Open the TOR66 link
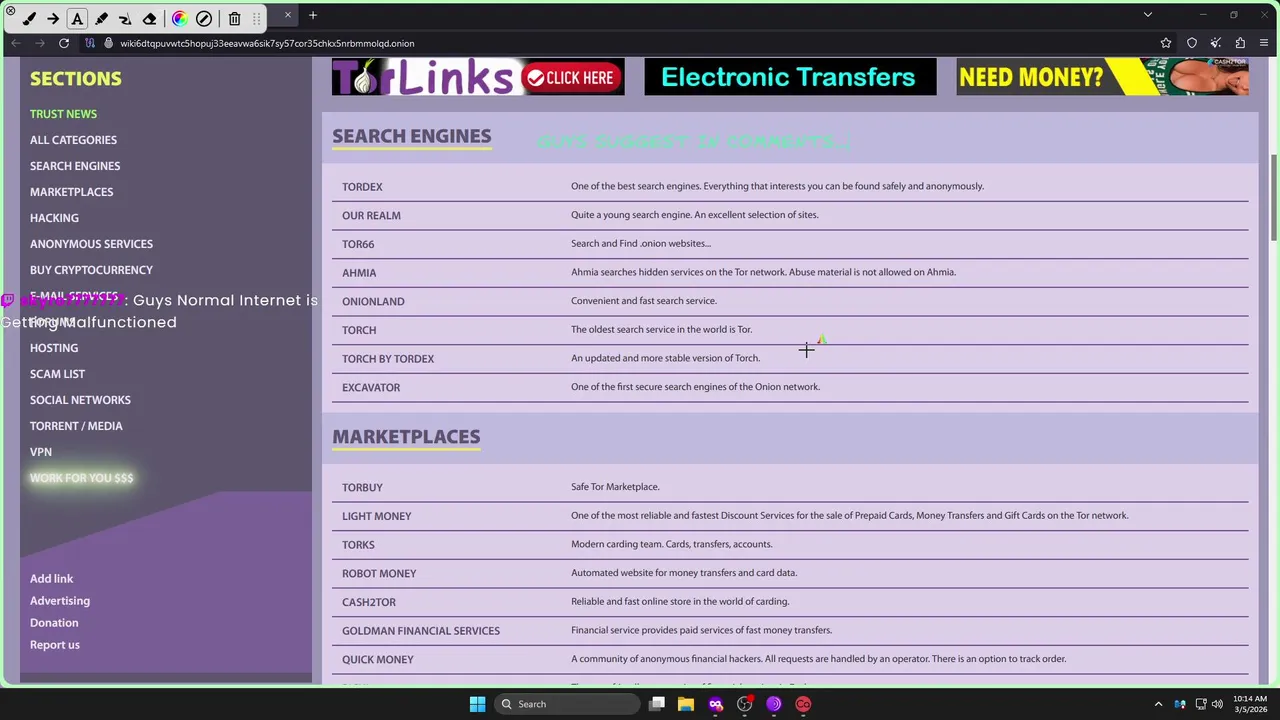 [x=358, y=244]
